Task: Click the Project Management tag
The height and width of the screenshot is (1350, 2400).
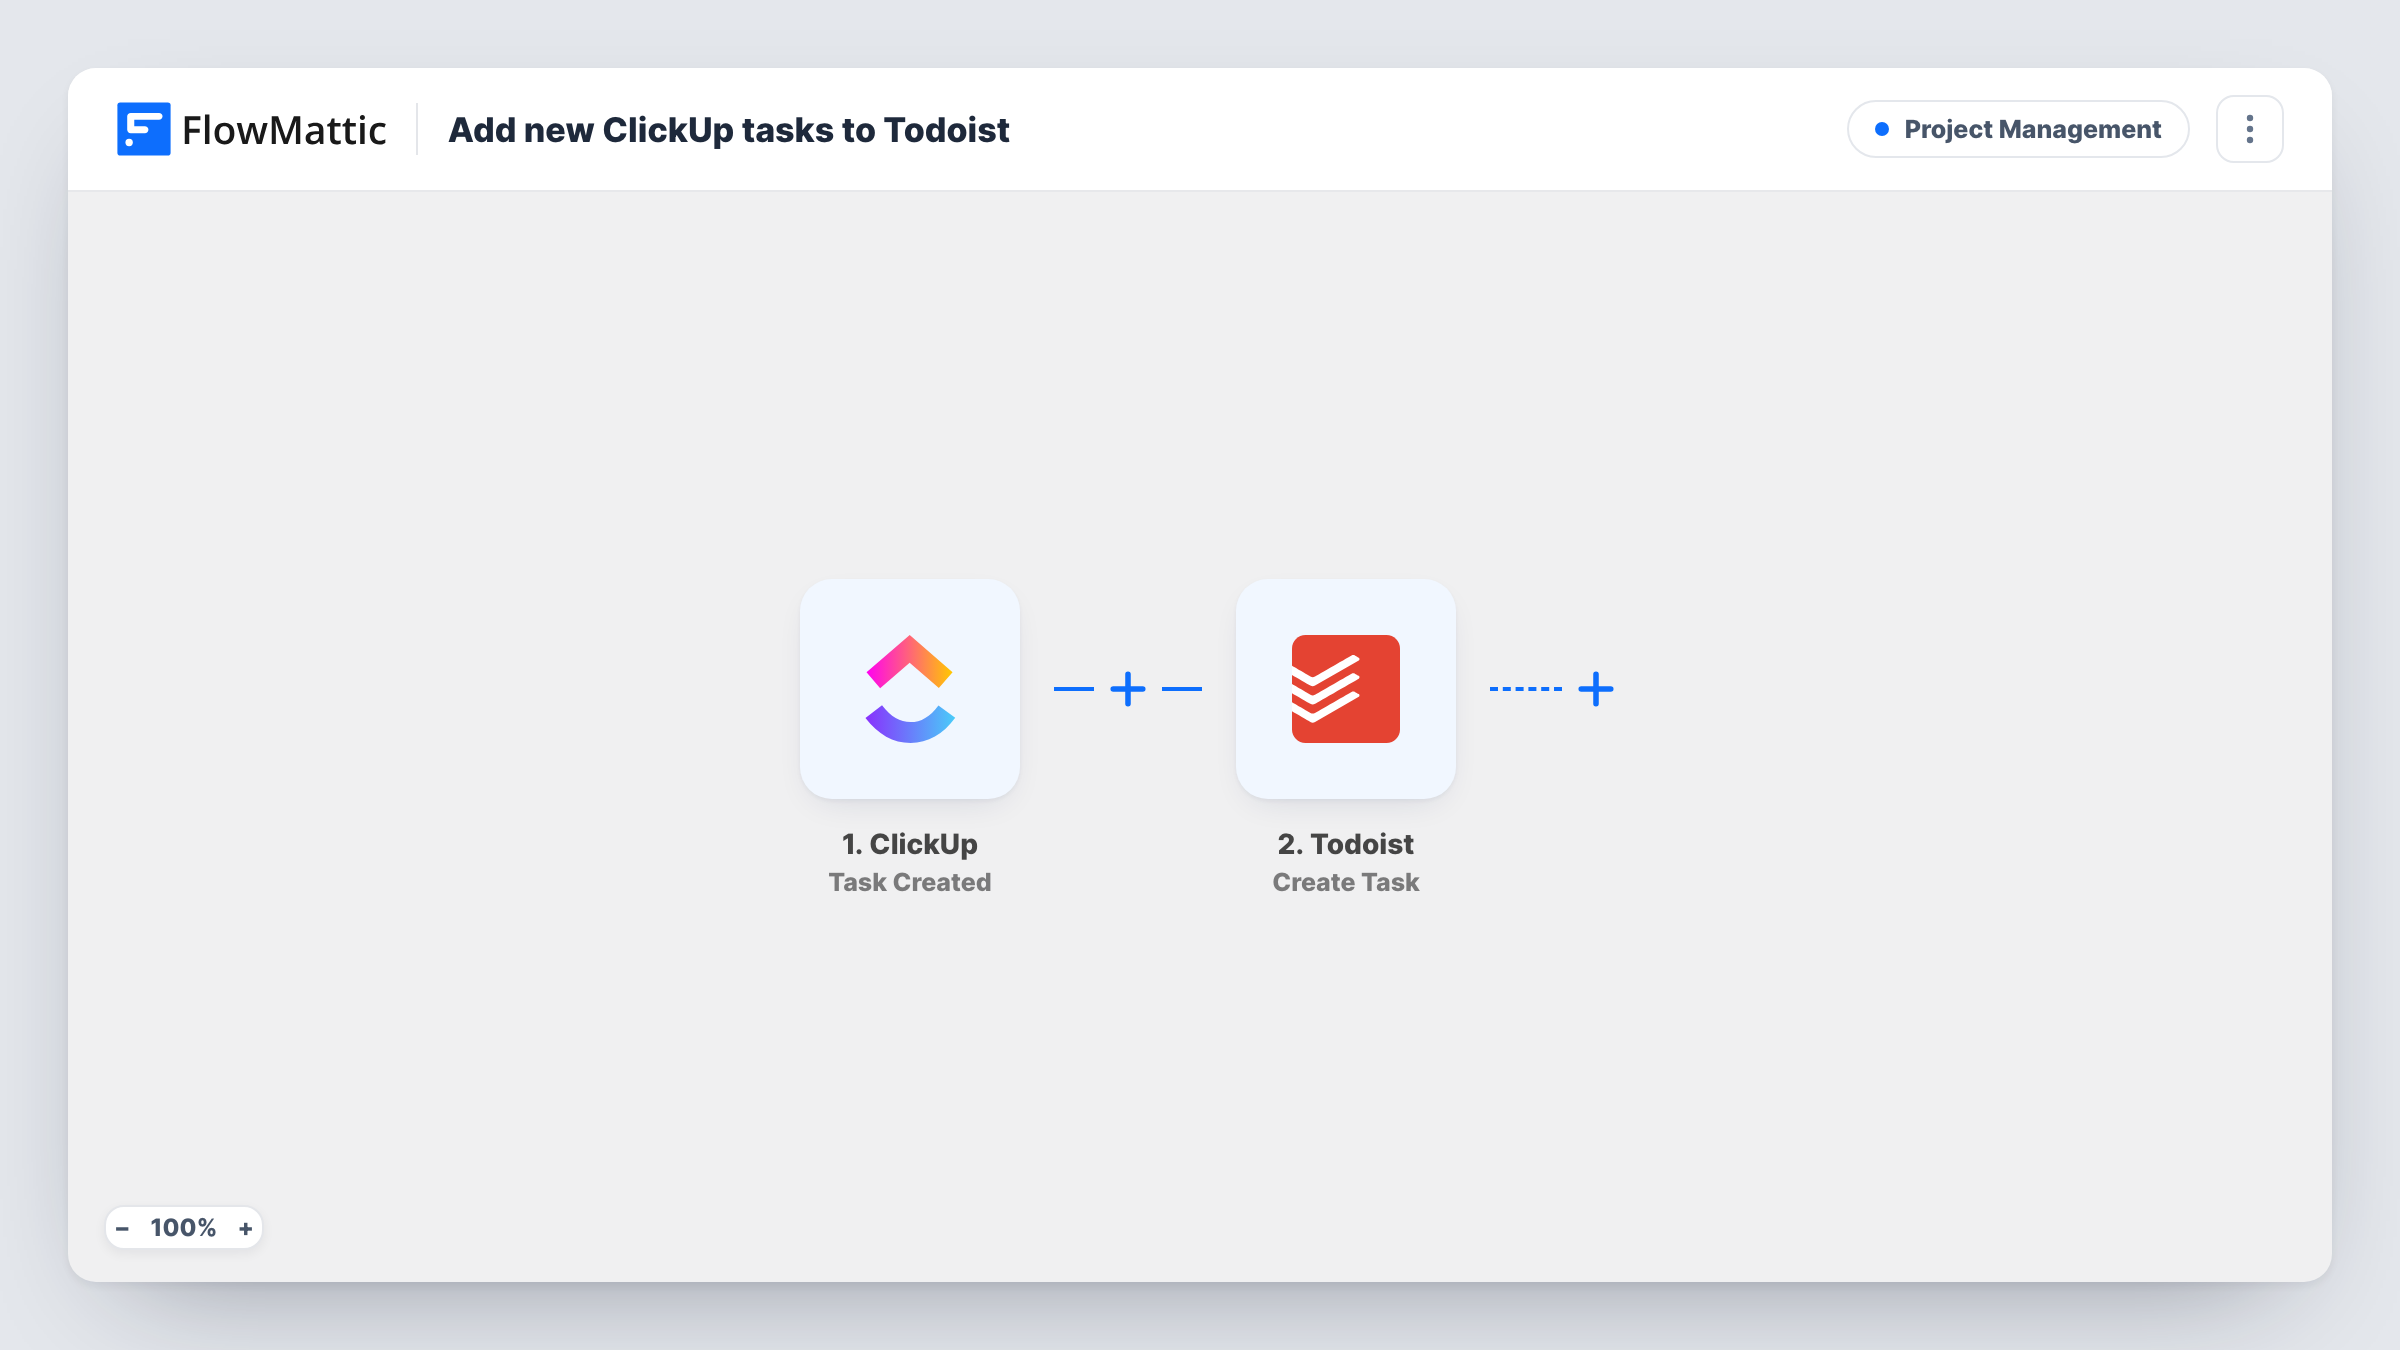Action: [2018, 129]
